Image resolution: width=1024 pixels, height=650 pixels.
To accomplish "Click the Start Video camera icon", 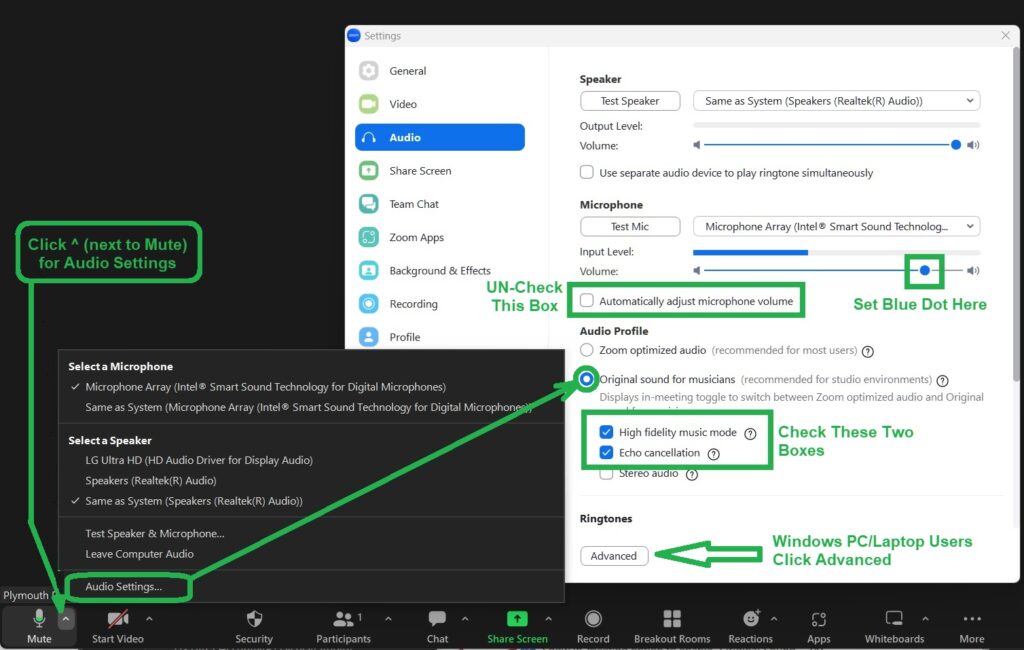I will (x=118, y=618).
